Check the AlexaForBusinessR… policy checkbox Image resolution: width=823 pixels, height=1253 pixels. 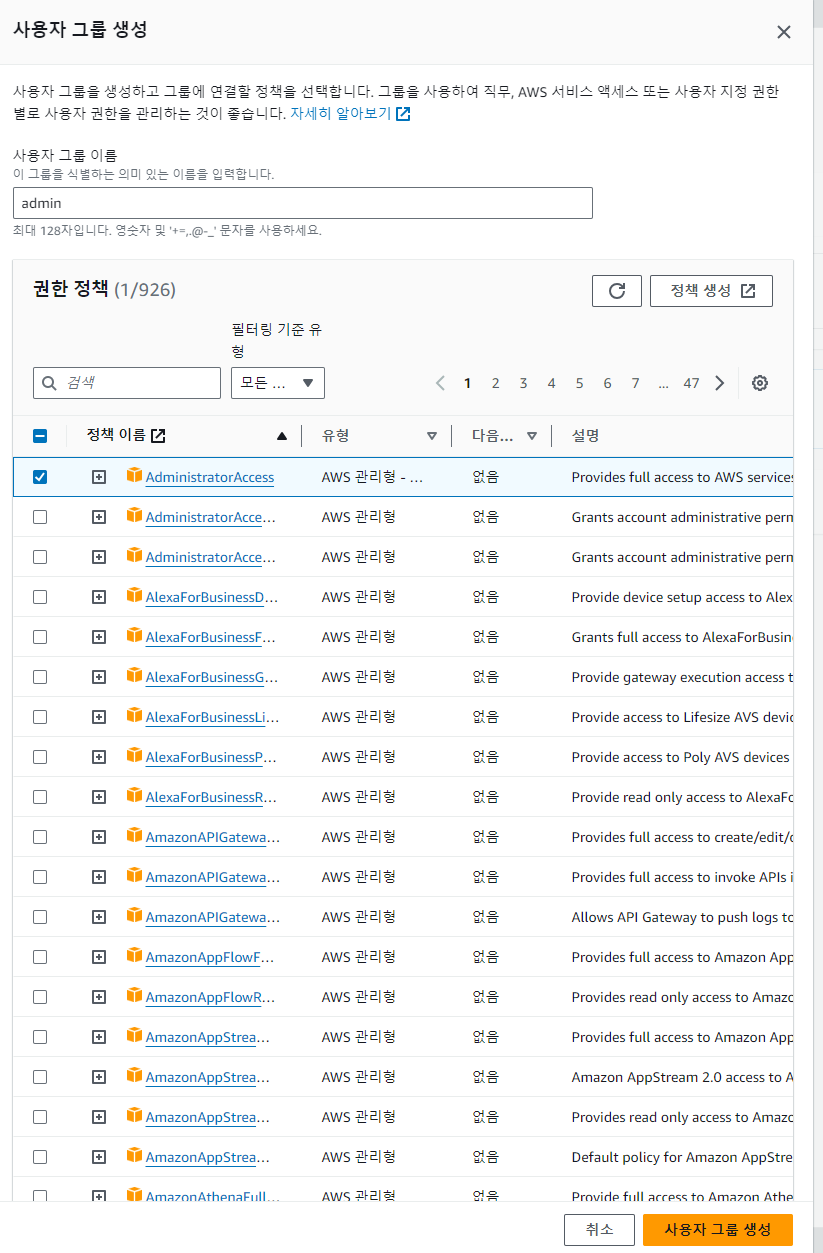40,797
